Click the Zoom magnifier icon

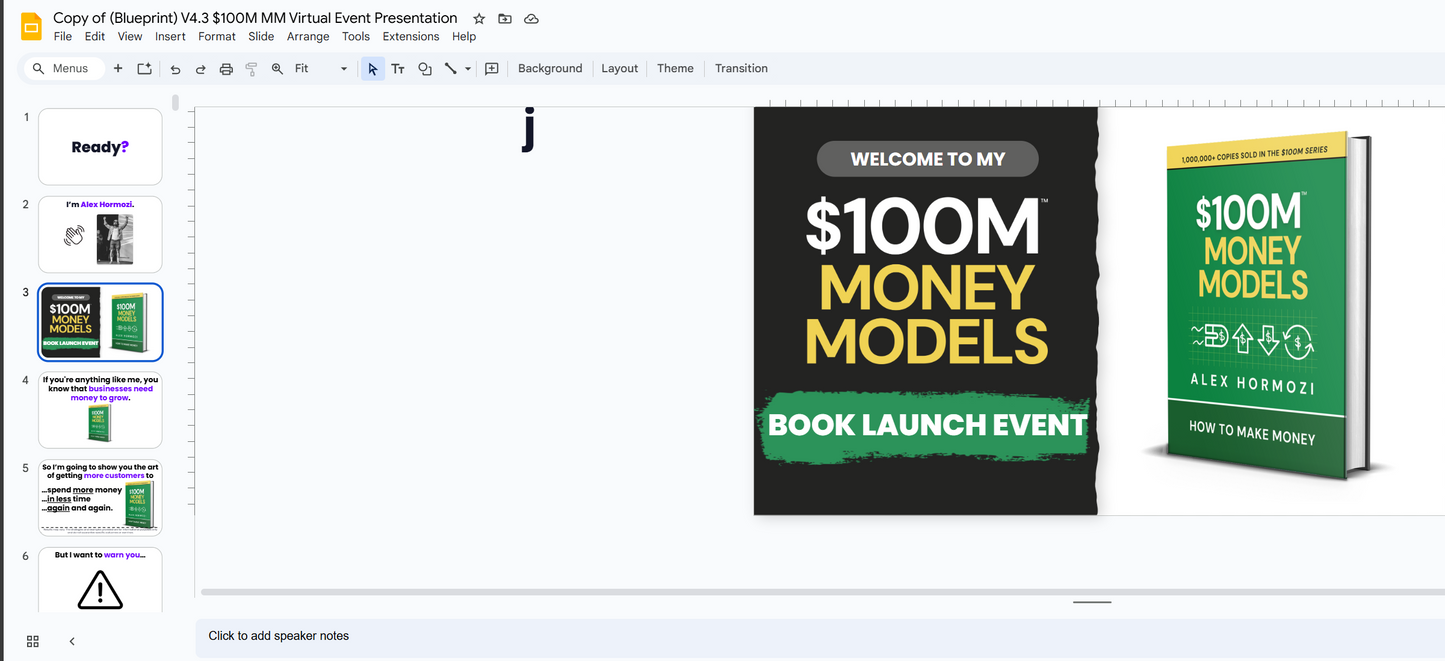[x=277, y=68]
